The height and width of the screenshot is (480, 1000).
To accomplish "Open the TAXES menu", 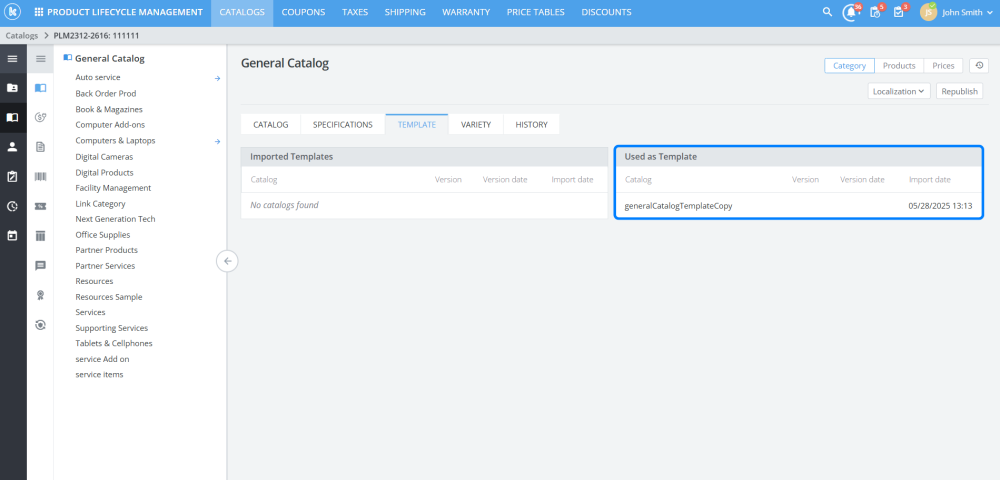I will pos(355,12).
